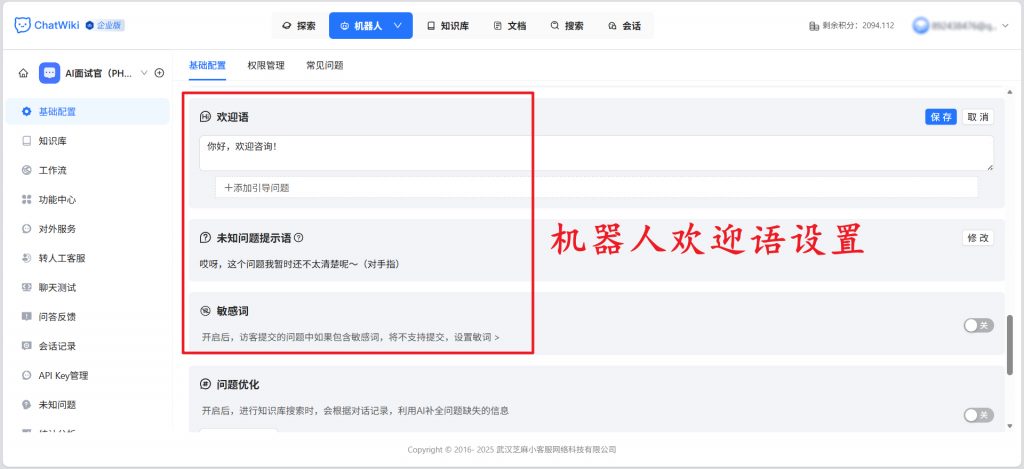The height and width of the screenshot is (469, 1024).
Task: Click the 基础配置 gear icon in sidebar
Action: [x=26, y=112]
